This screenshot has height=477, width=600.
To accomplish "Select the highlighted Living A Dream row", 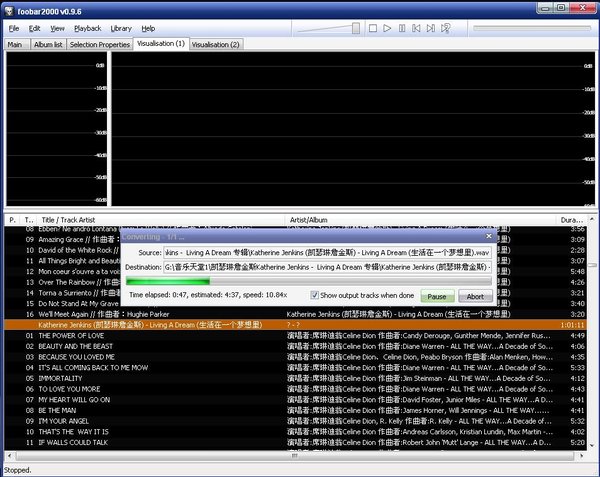I will [x=295, y=325].
